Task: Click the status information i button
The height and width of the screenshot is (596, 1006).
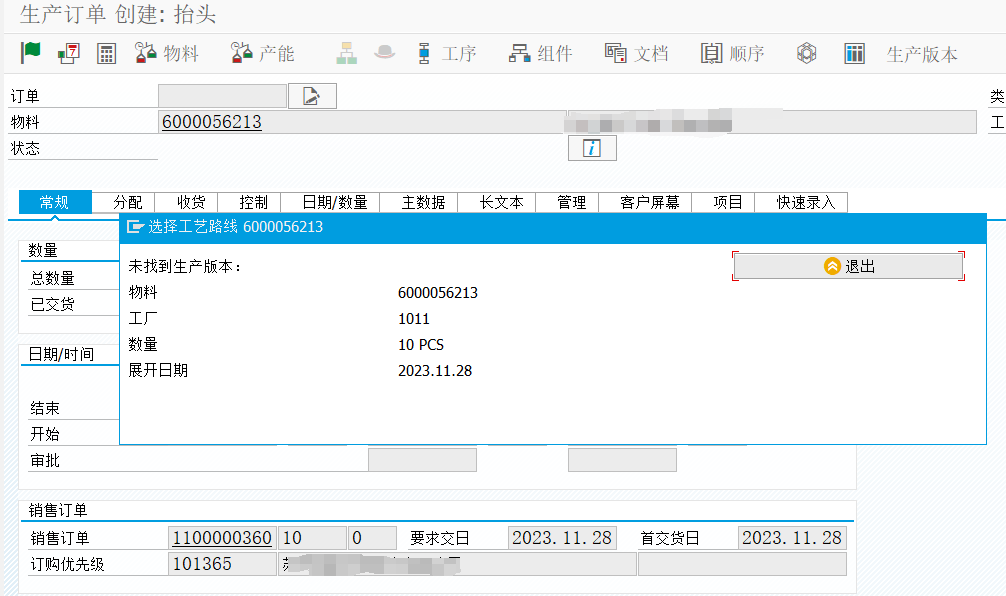Action: (x=592, y=148)
